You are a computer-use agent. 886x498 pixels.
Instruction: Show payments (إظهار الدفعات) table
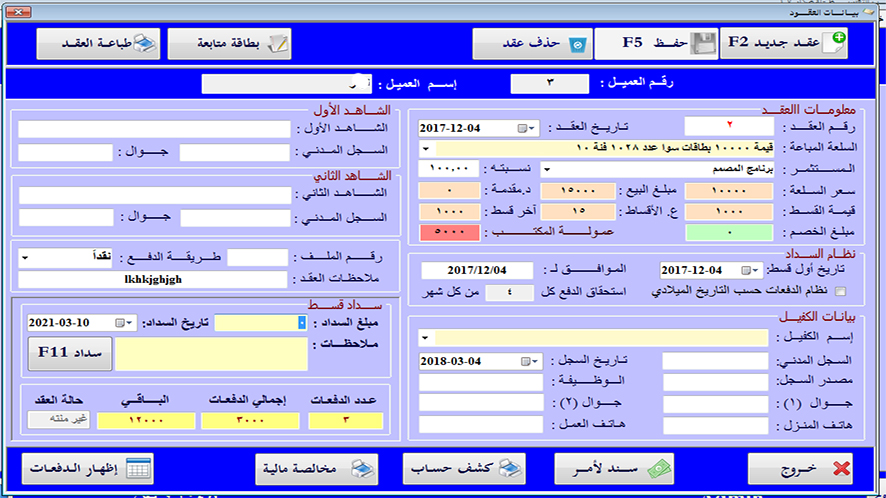(90, 468)
